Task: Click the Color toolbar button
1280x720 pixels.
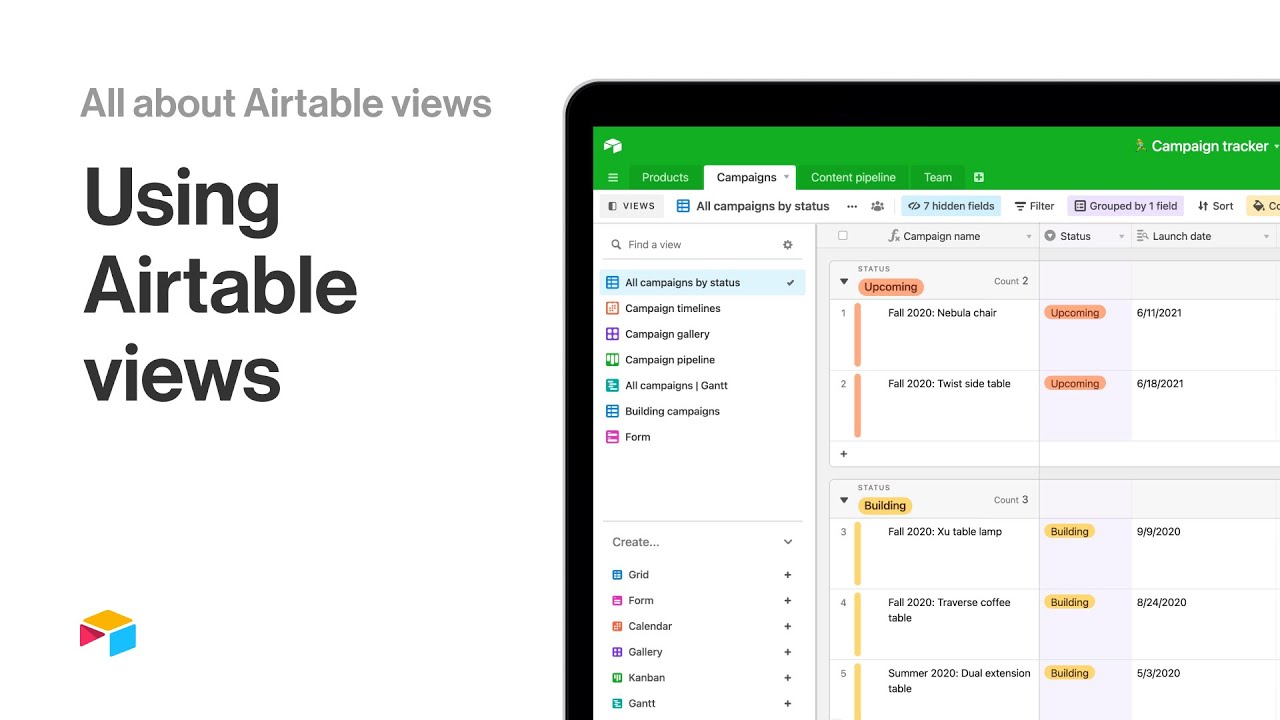Action: (1264, 206)
